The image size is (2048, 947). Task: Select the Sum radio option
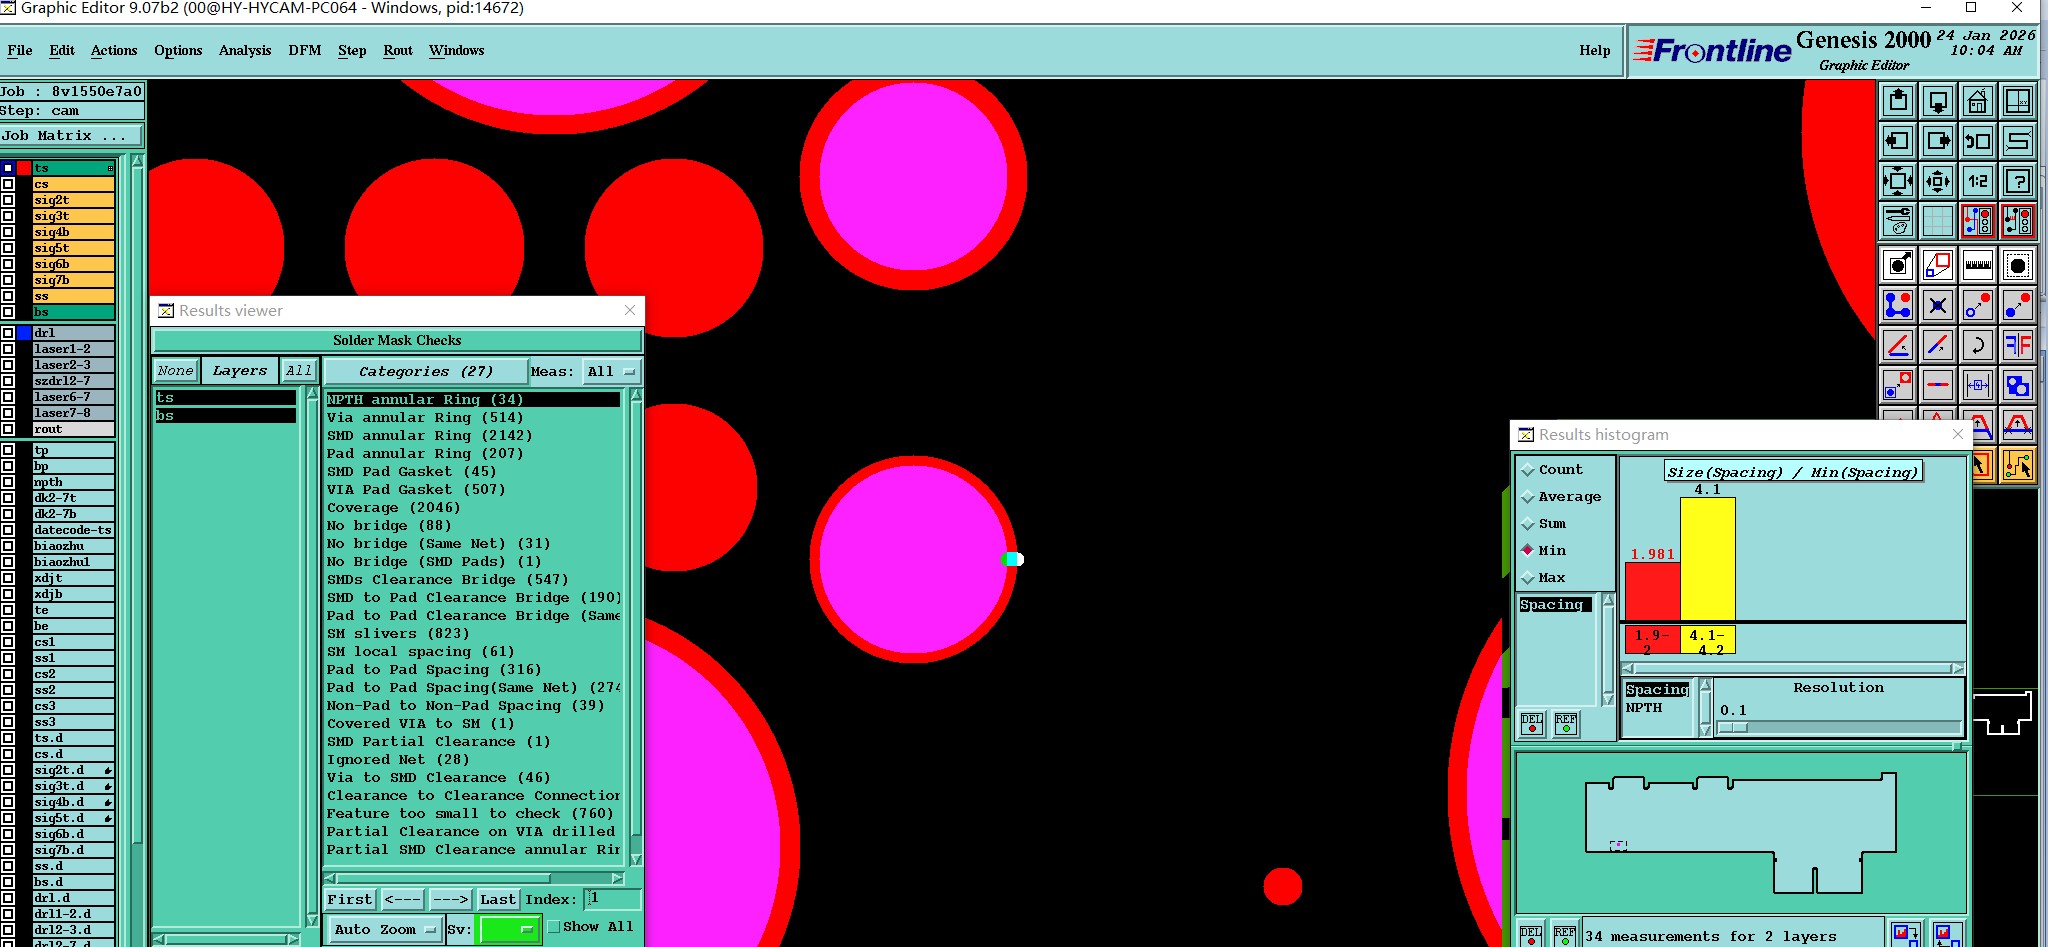click(1528, 523)
